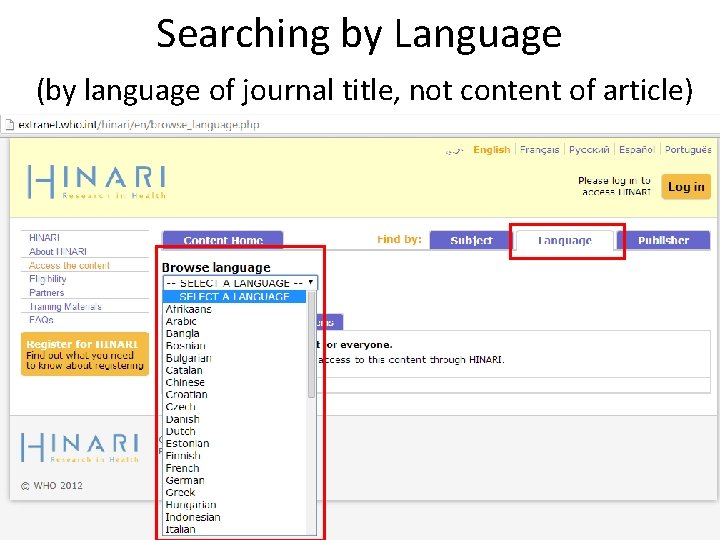
Task: Choose Danish language option
Action: (182, 419)
